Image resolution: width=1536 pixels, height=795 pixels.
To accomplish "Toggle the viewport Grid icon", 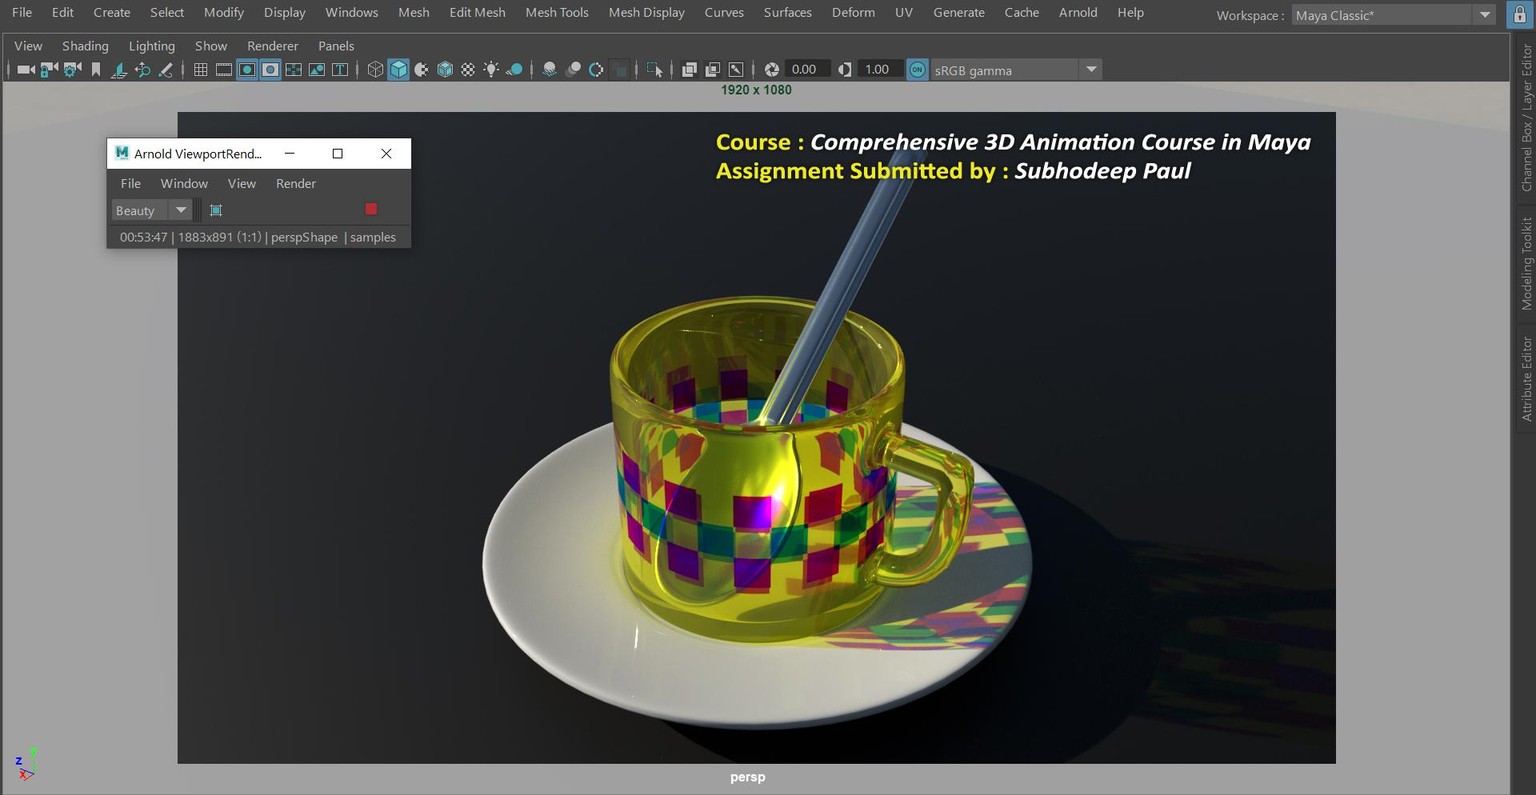I will tap(200, 69).
